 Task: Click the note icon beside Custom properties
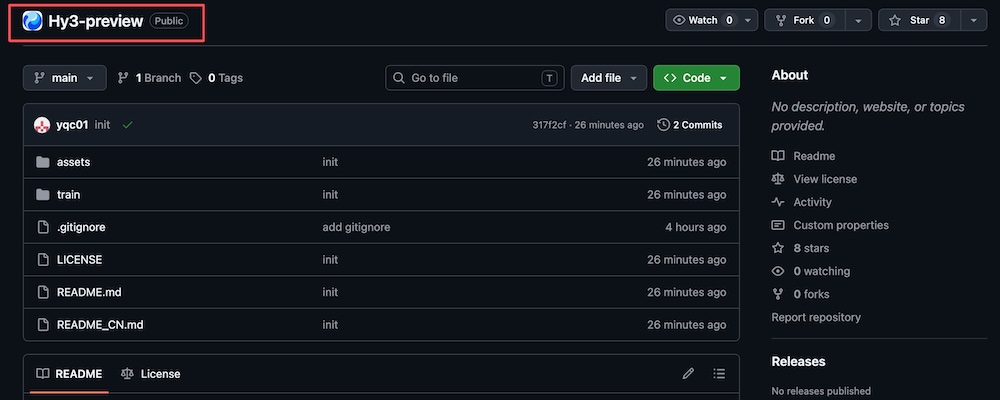pos(778,225)
